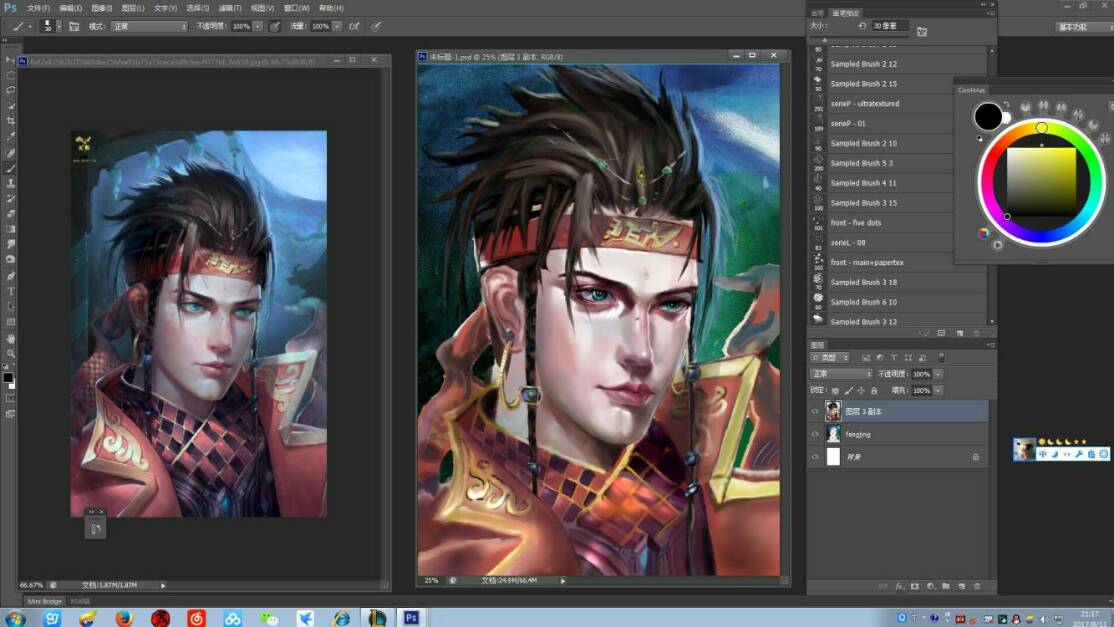Open brush flow slider dropdown

point(337,26)
